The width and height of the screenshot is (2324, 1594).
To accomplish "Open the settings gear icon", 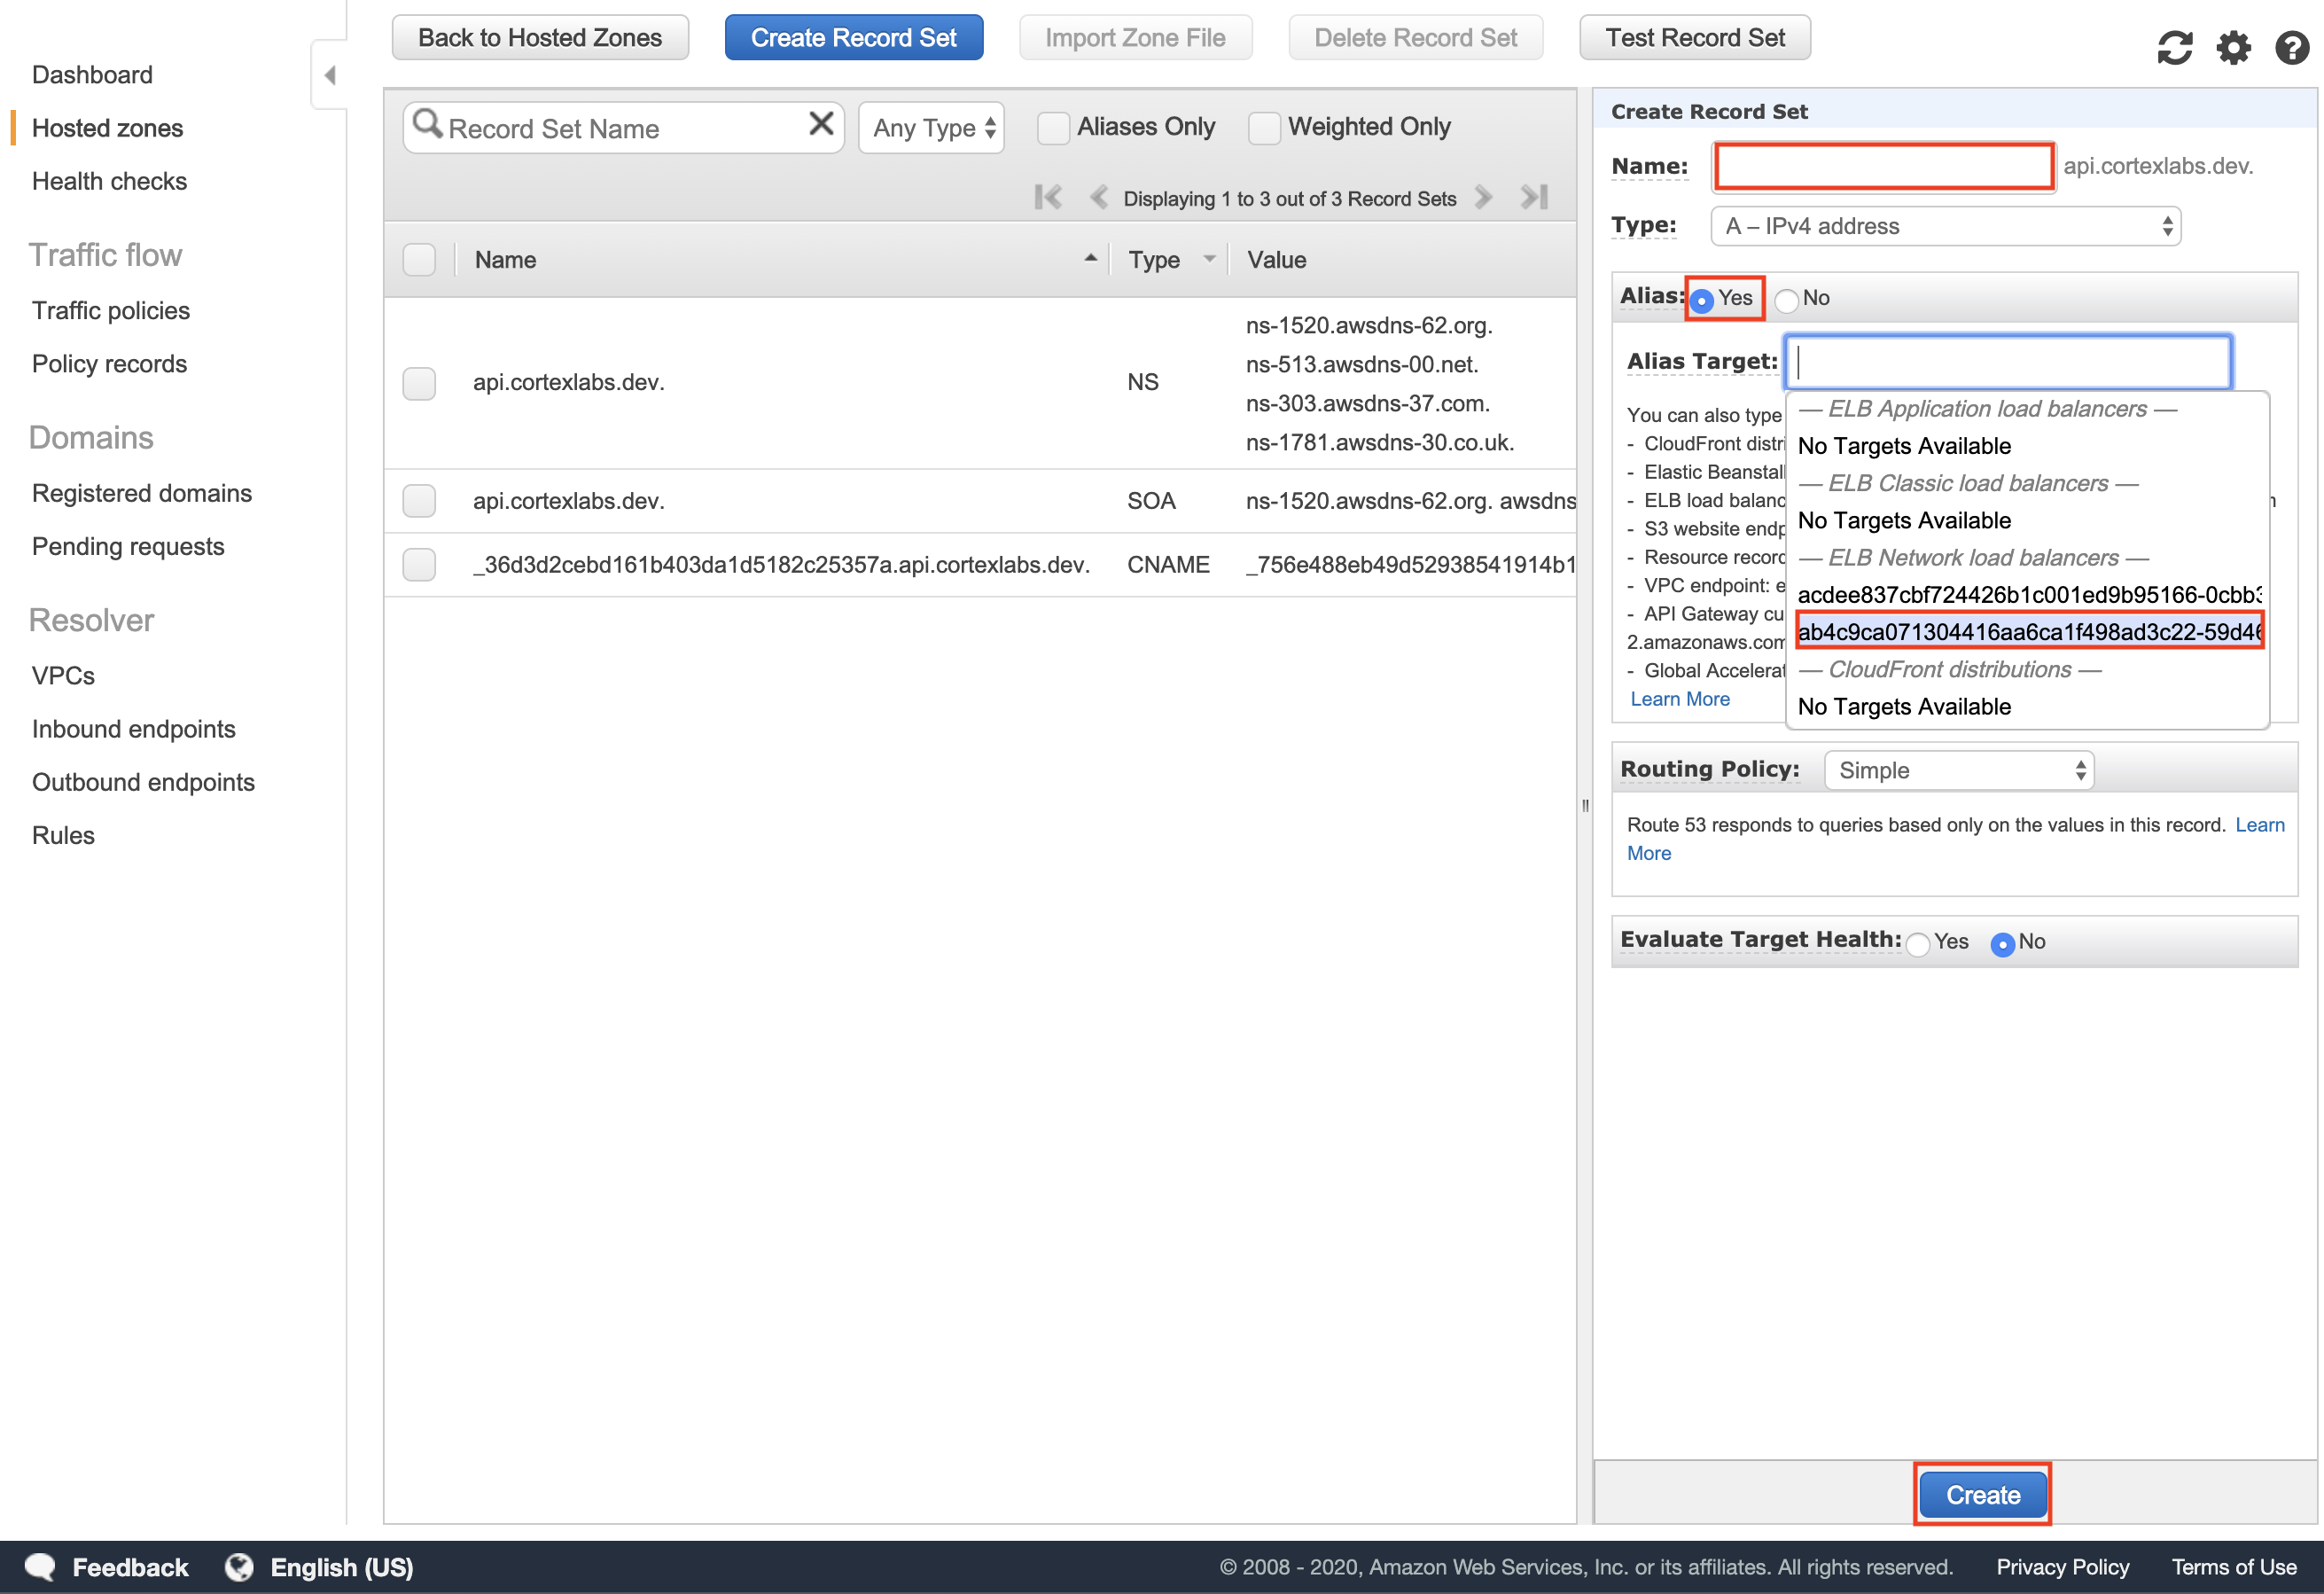I will pyautogui.click(x=2233, y=47).
